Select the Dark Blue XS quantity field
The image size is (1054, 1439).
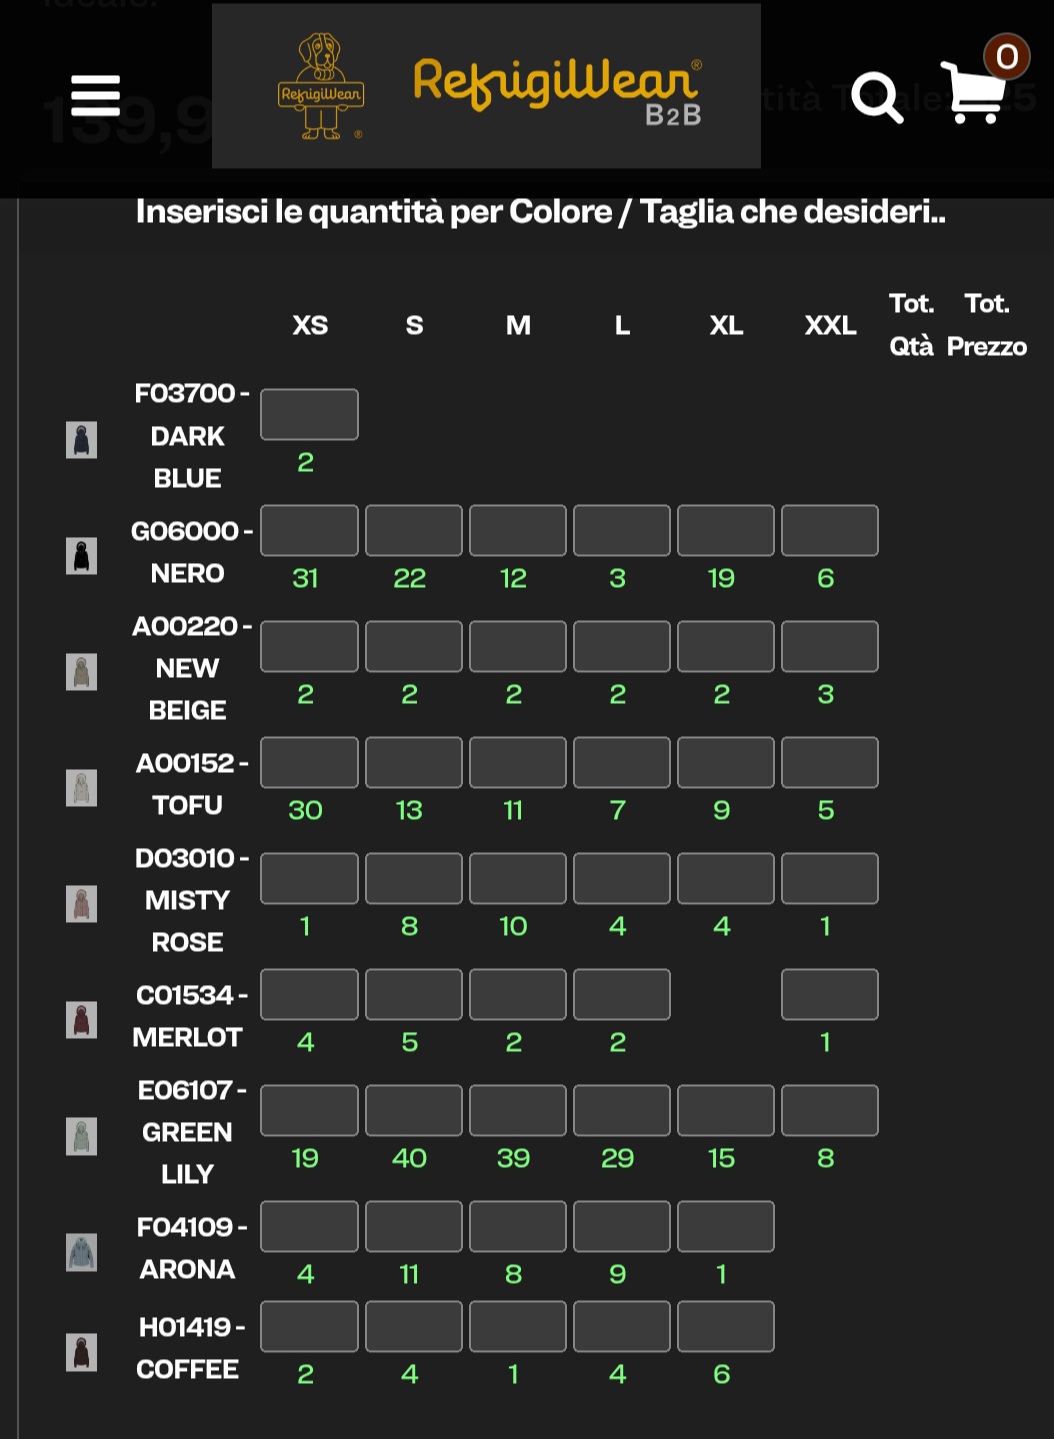[x=309, y=414]
